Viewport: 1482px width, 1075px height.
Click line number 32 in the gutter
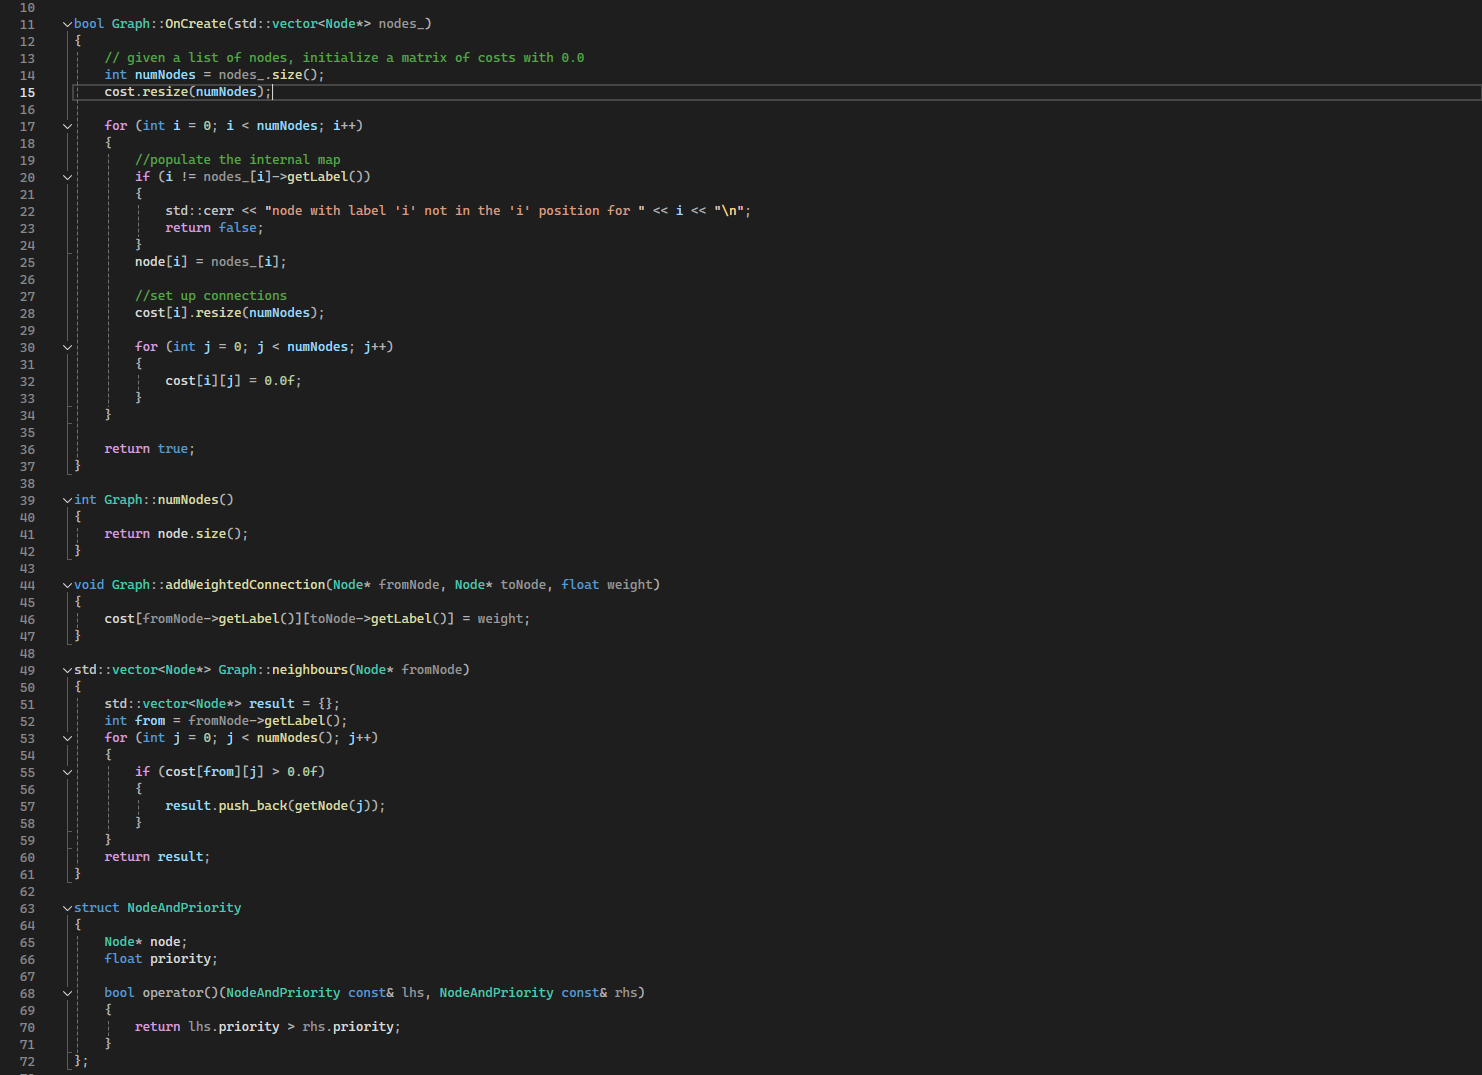pyautogui.click(x=27, y=381)
